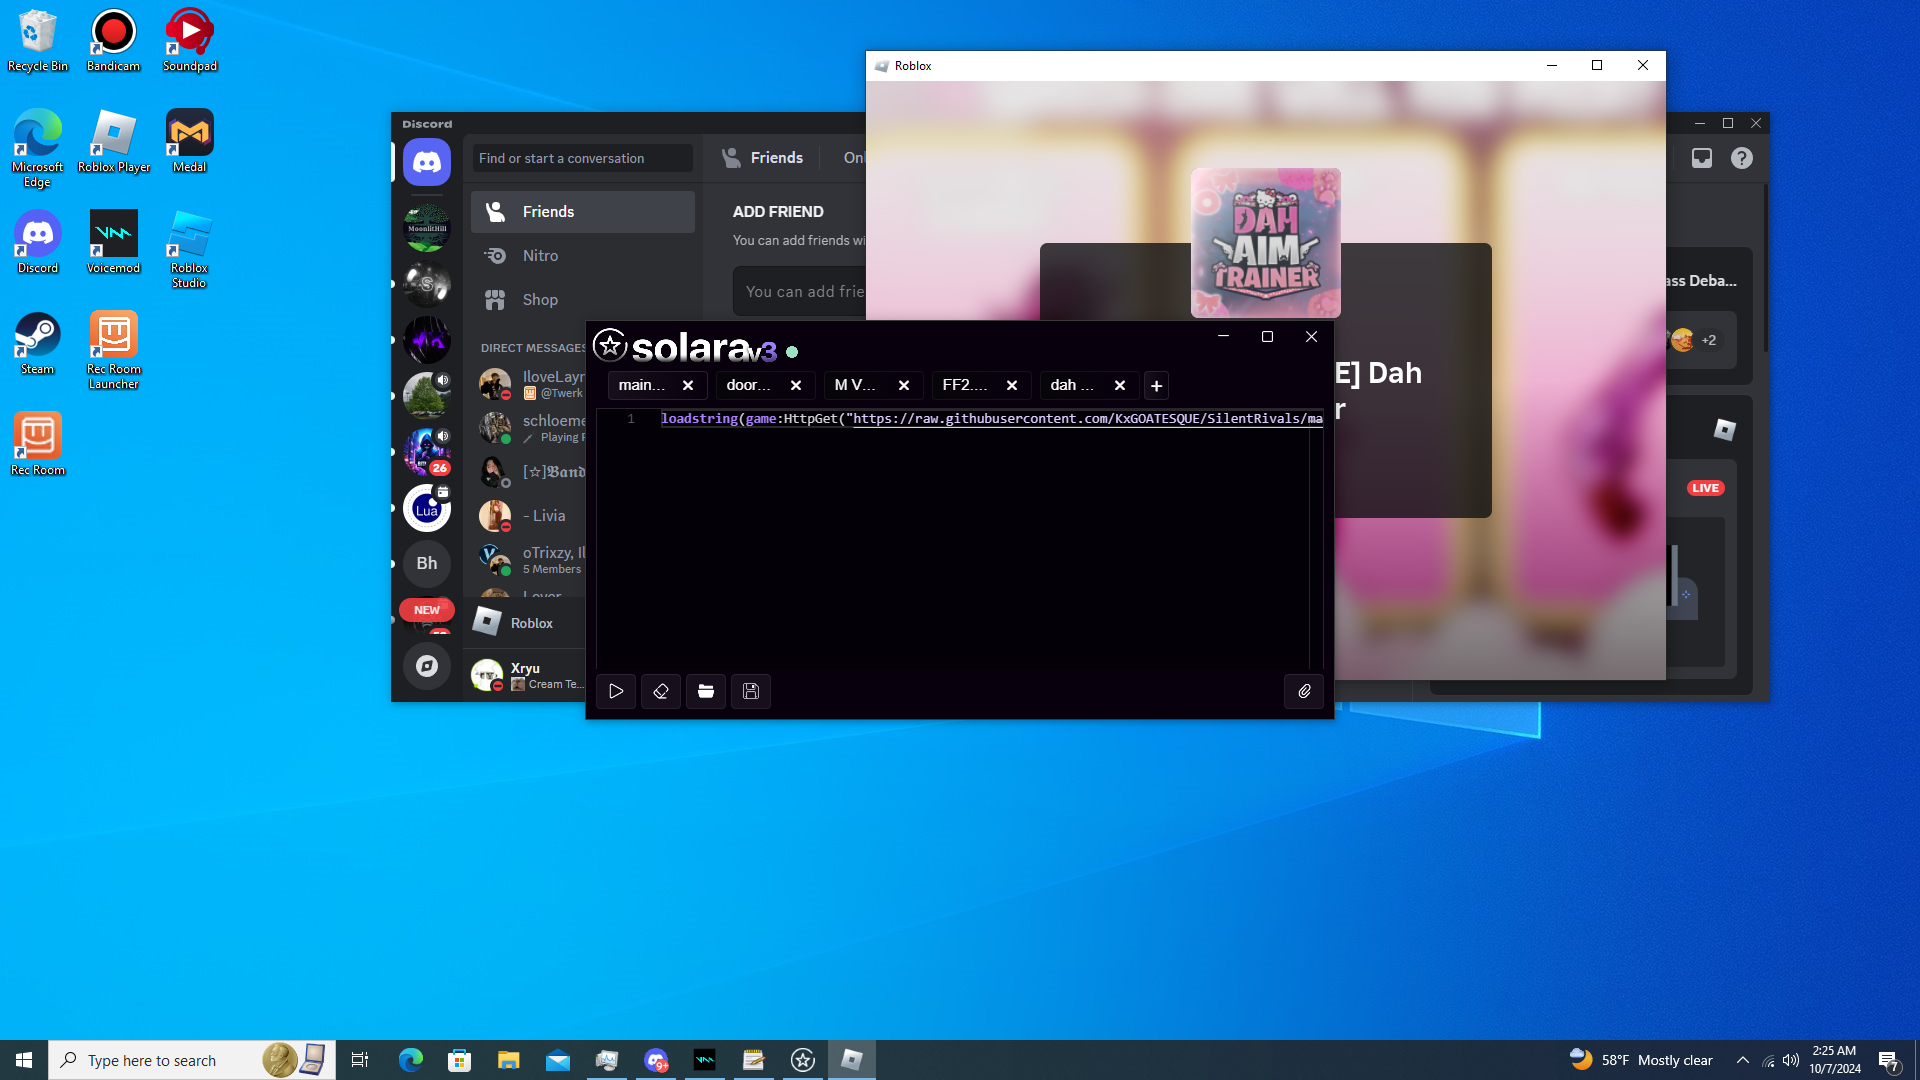
Task: Show hidden system tray icons chevron
Action: (x=1743, y=1060)
